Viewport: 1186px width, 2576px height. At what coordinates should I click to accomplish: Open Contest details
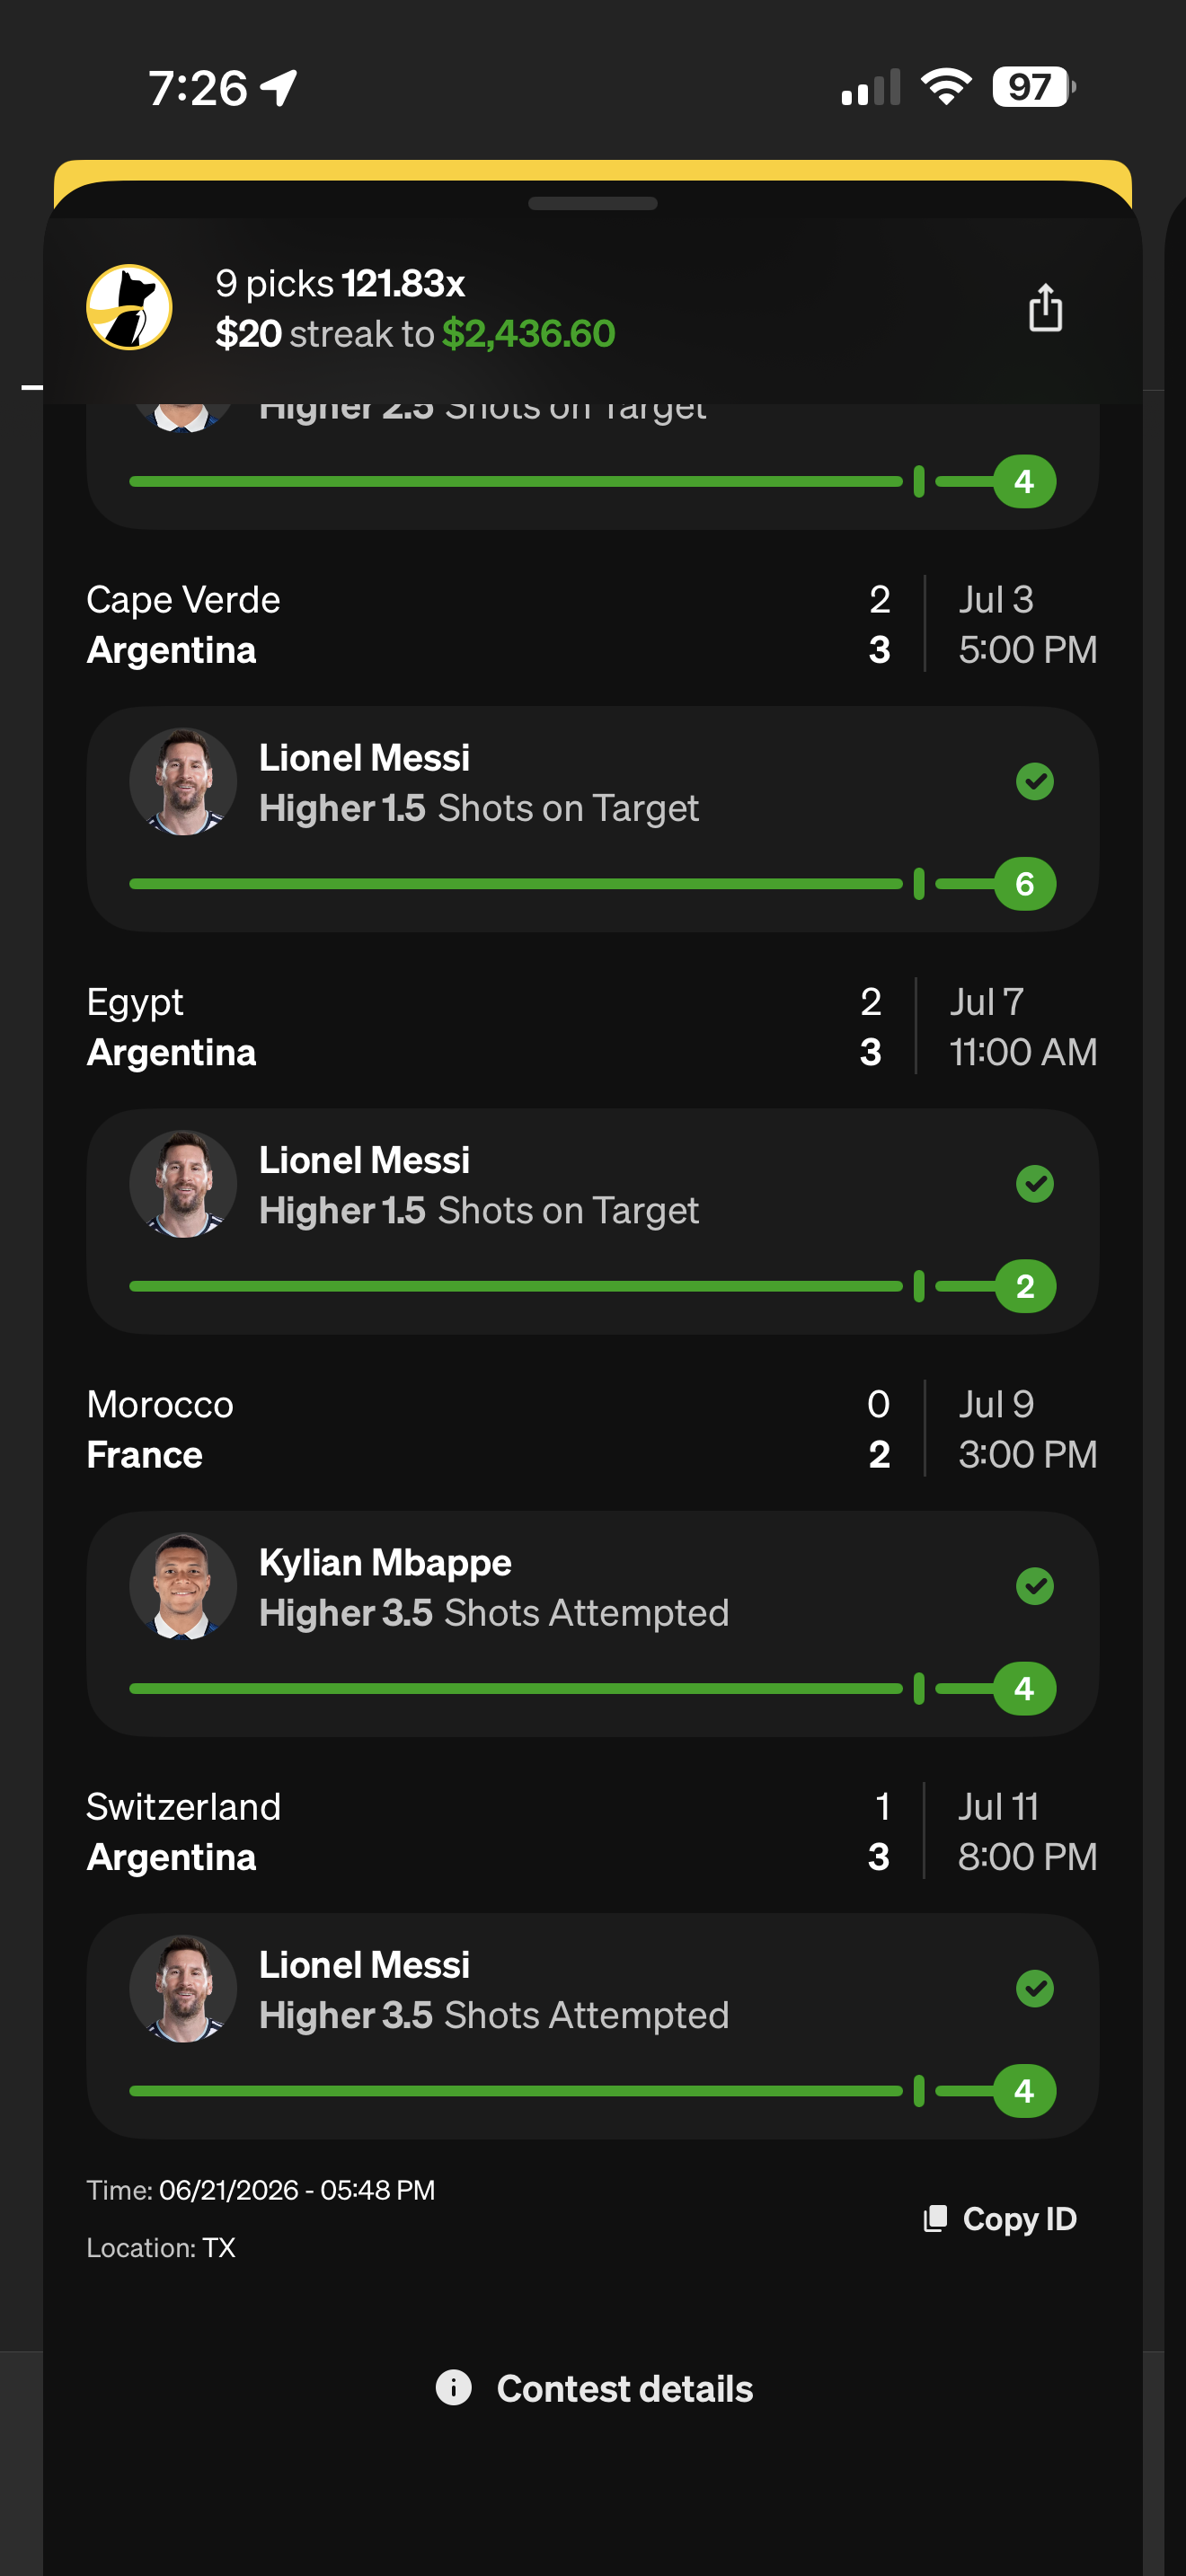[594, 2388]
